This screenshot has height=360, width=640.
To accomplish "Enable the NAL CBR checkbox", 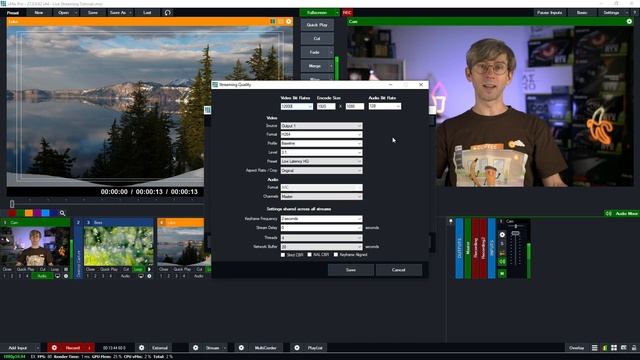I will point(310,255).
